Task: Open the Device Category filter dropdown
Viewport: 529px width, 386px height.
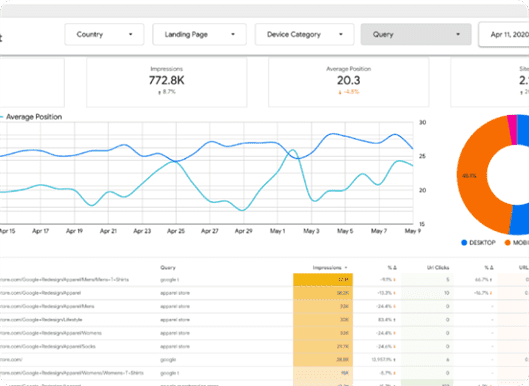Action: (x=304, y=34)
